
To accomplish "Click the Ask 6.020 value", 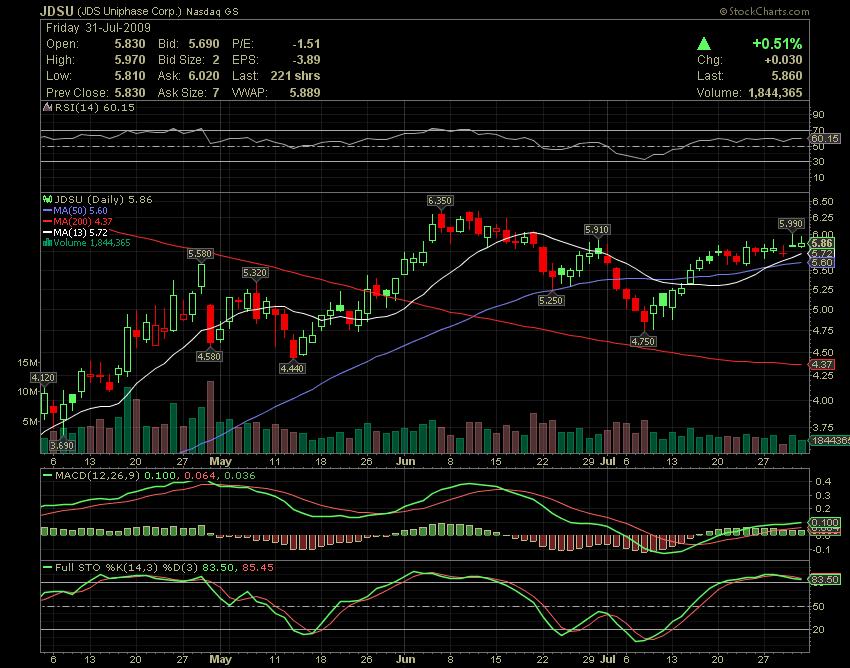I will tap(204, 76).
